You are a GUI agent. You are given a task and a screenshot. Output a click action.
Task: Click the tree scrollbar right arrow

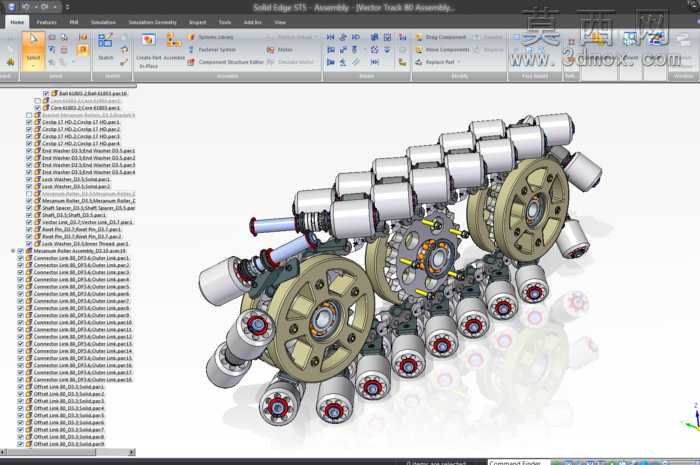tap(132, 452)
